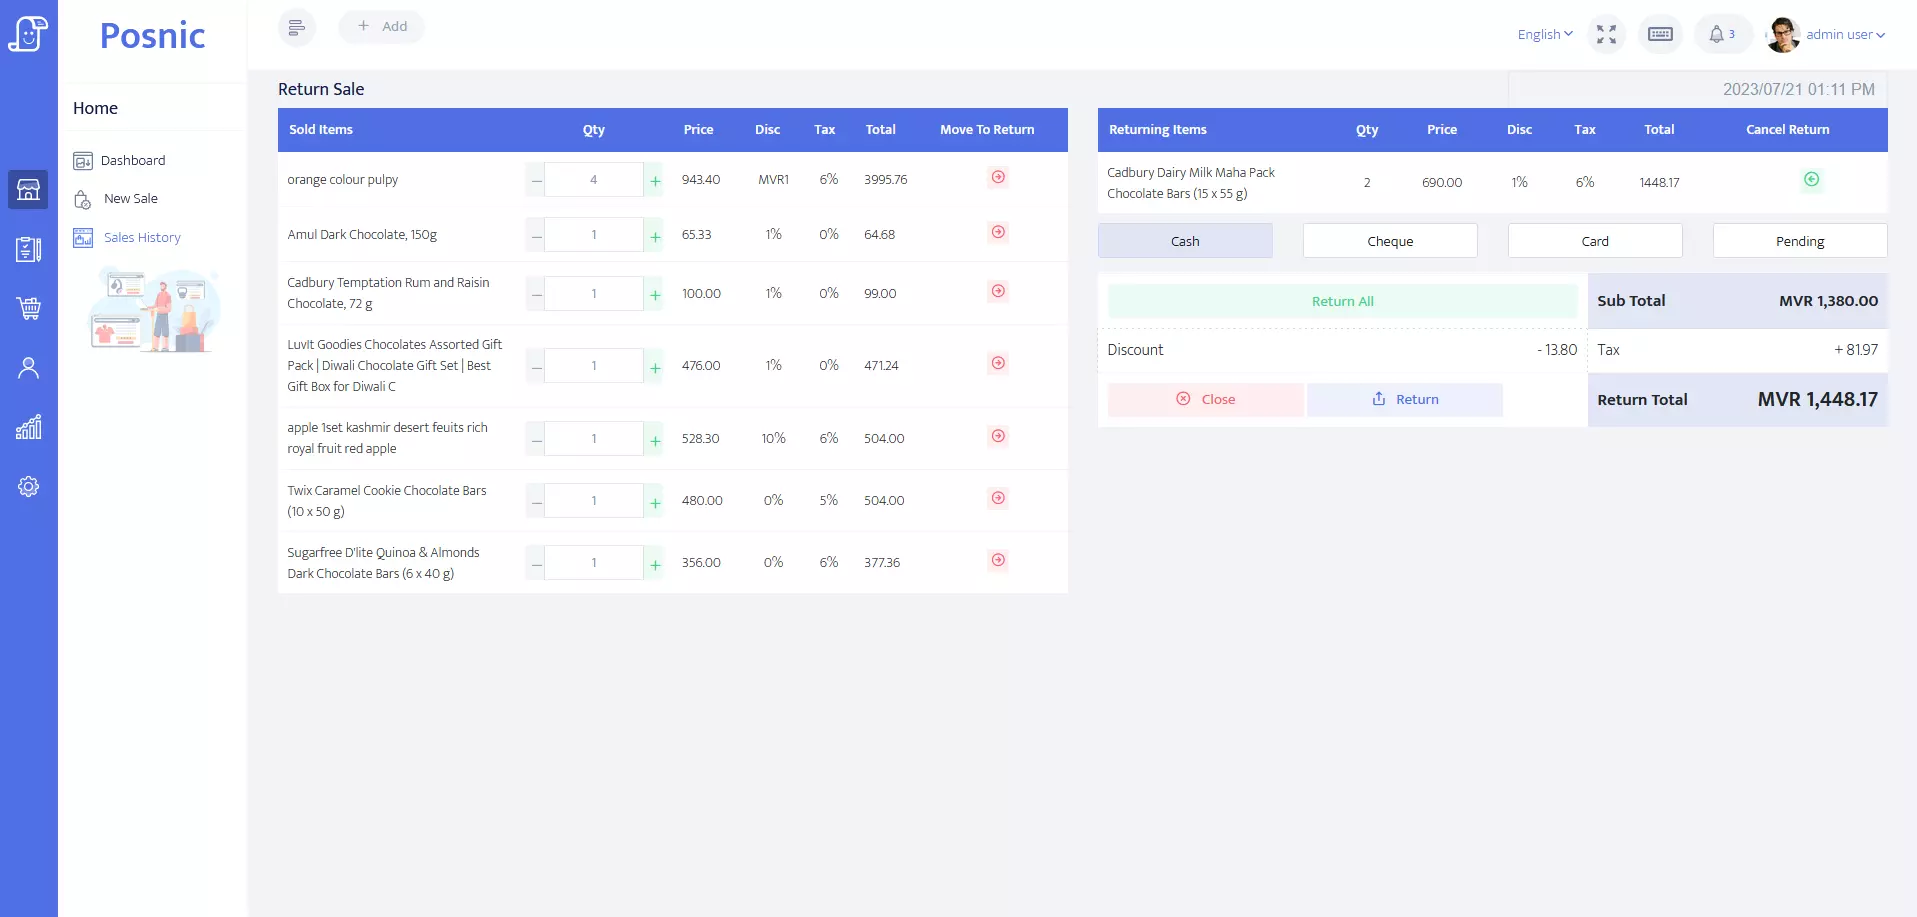Open the user profile sidebar icon
The width and height of the screenshot is (1917, 917).
[28, 368]
